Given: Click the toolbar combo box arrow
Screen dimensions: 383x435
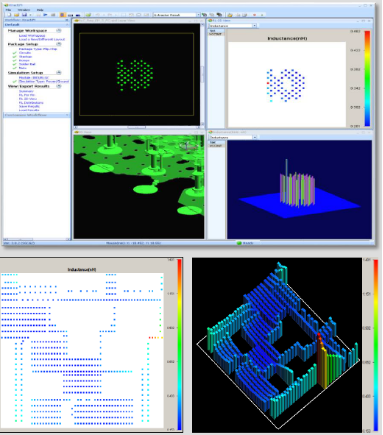Looking at the screenshot, I should coord(198,15).
